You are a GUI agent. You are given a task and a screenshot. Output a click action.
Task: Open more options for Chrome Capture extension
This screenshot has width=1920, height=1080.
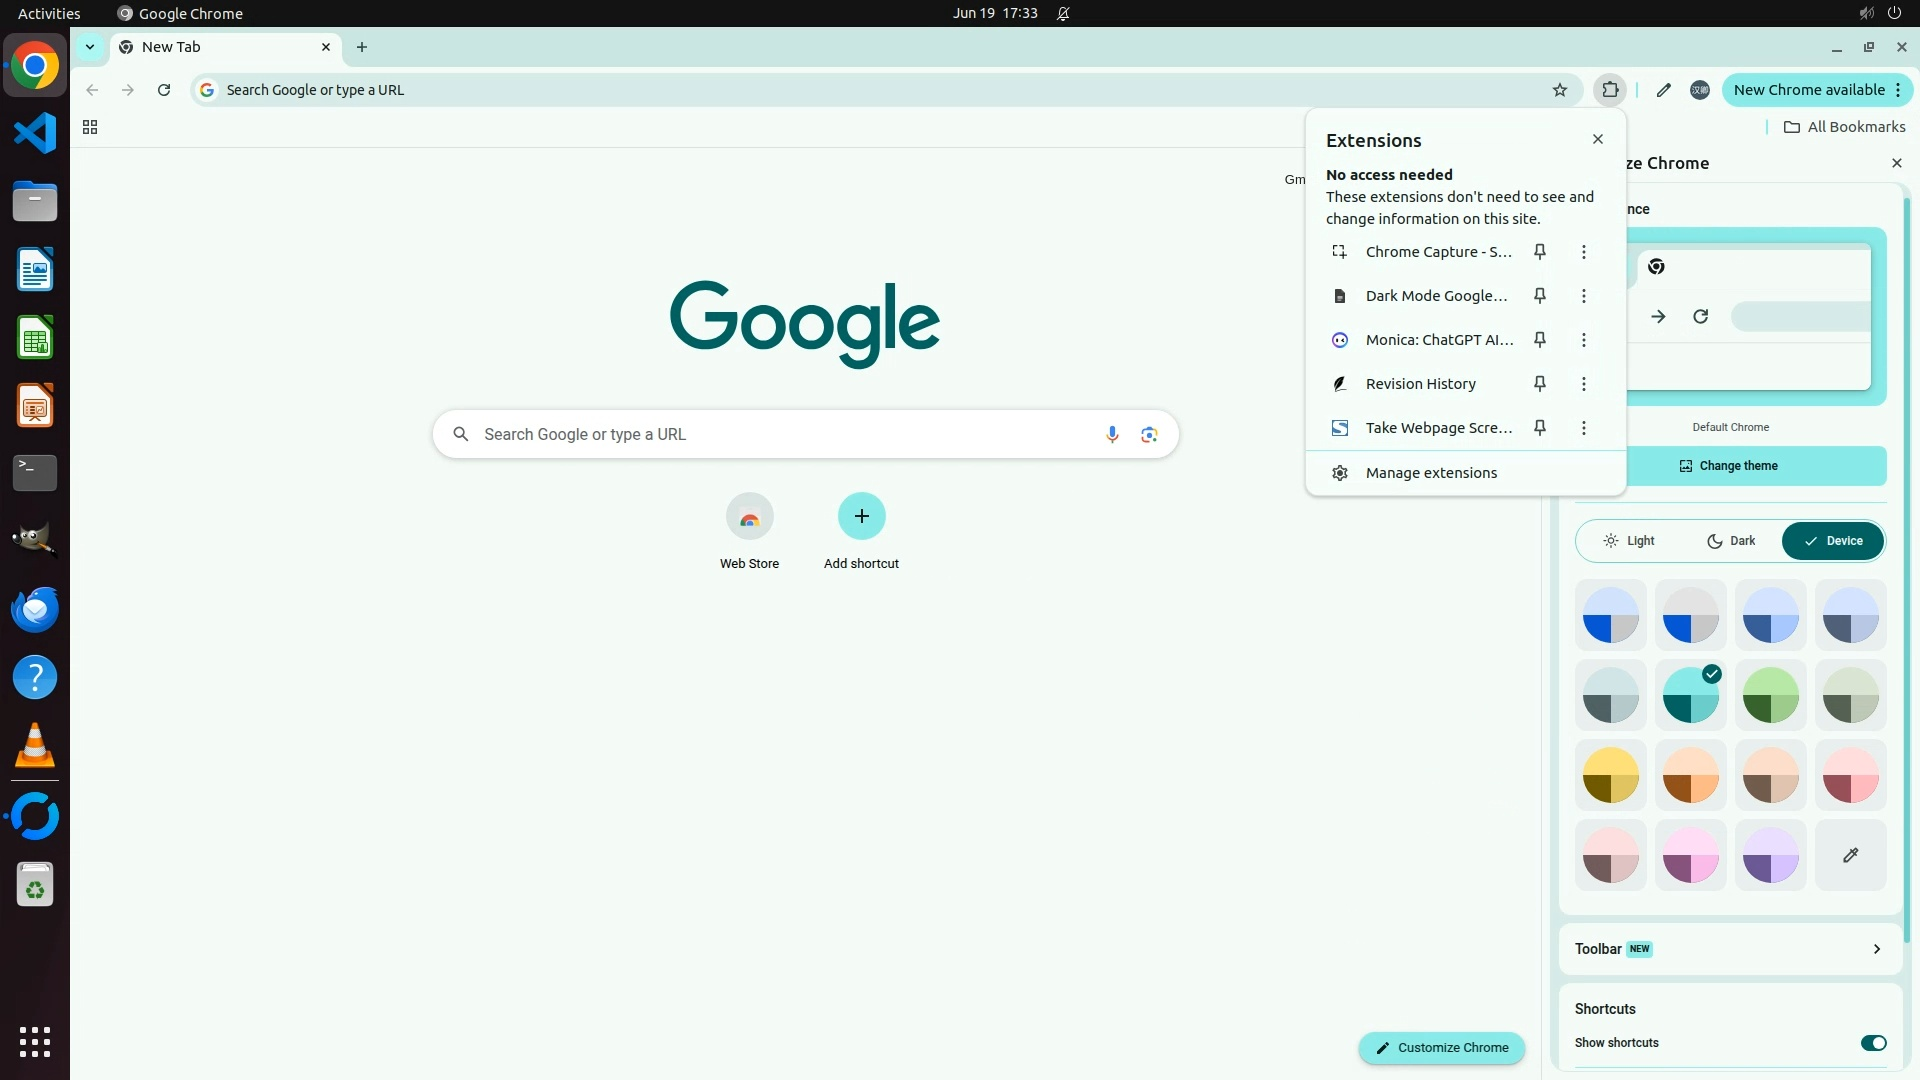1583,252
